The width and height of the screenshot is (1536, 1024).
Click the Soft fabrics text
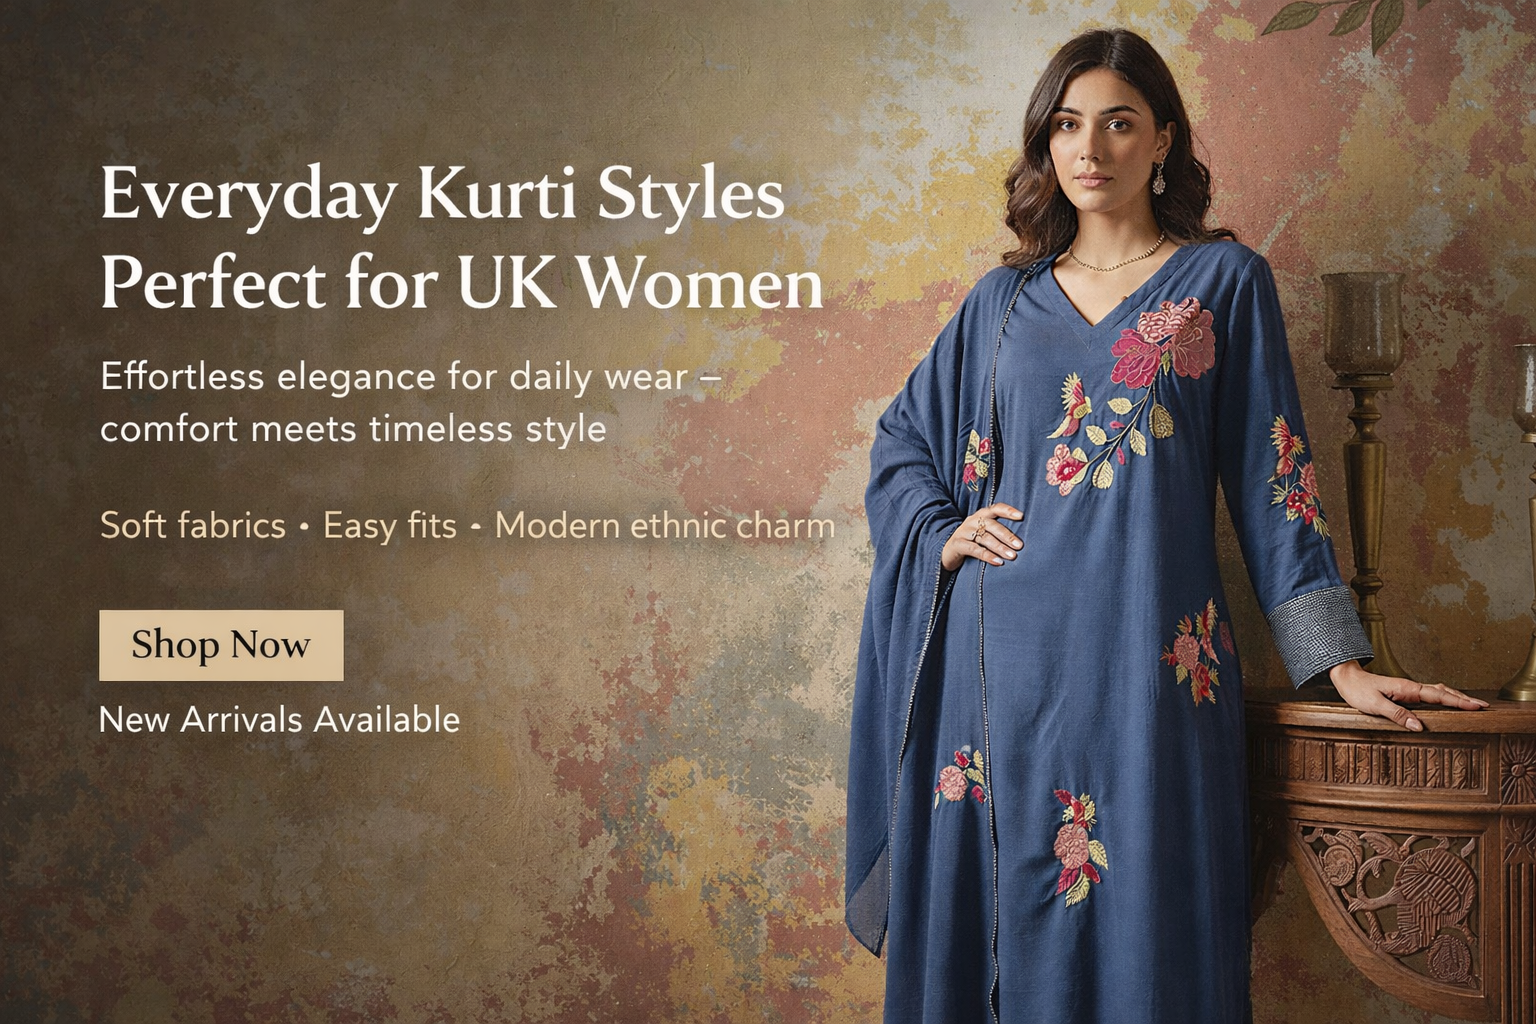point(193,525)
